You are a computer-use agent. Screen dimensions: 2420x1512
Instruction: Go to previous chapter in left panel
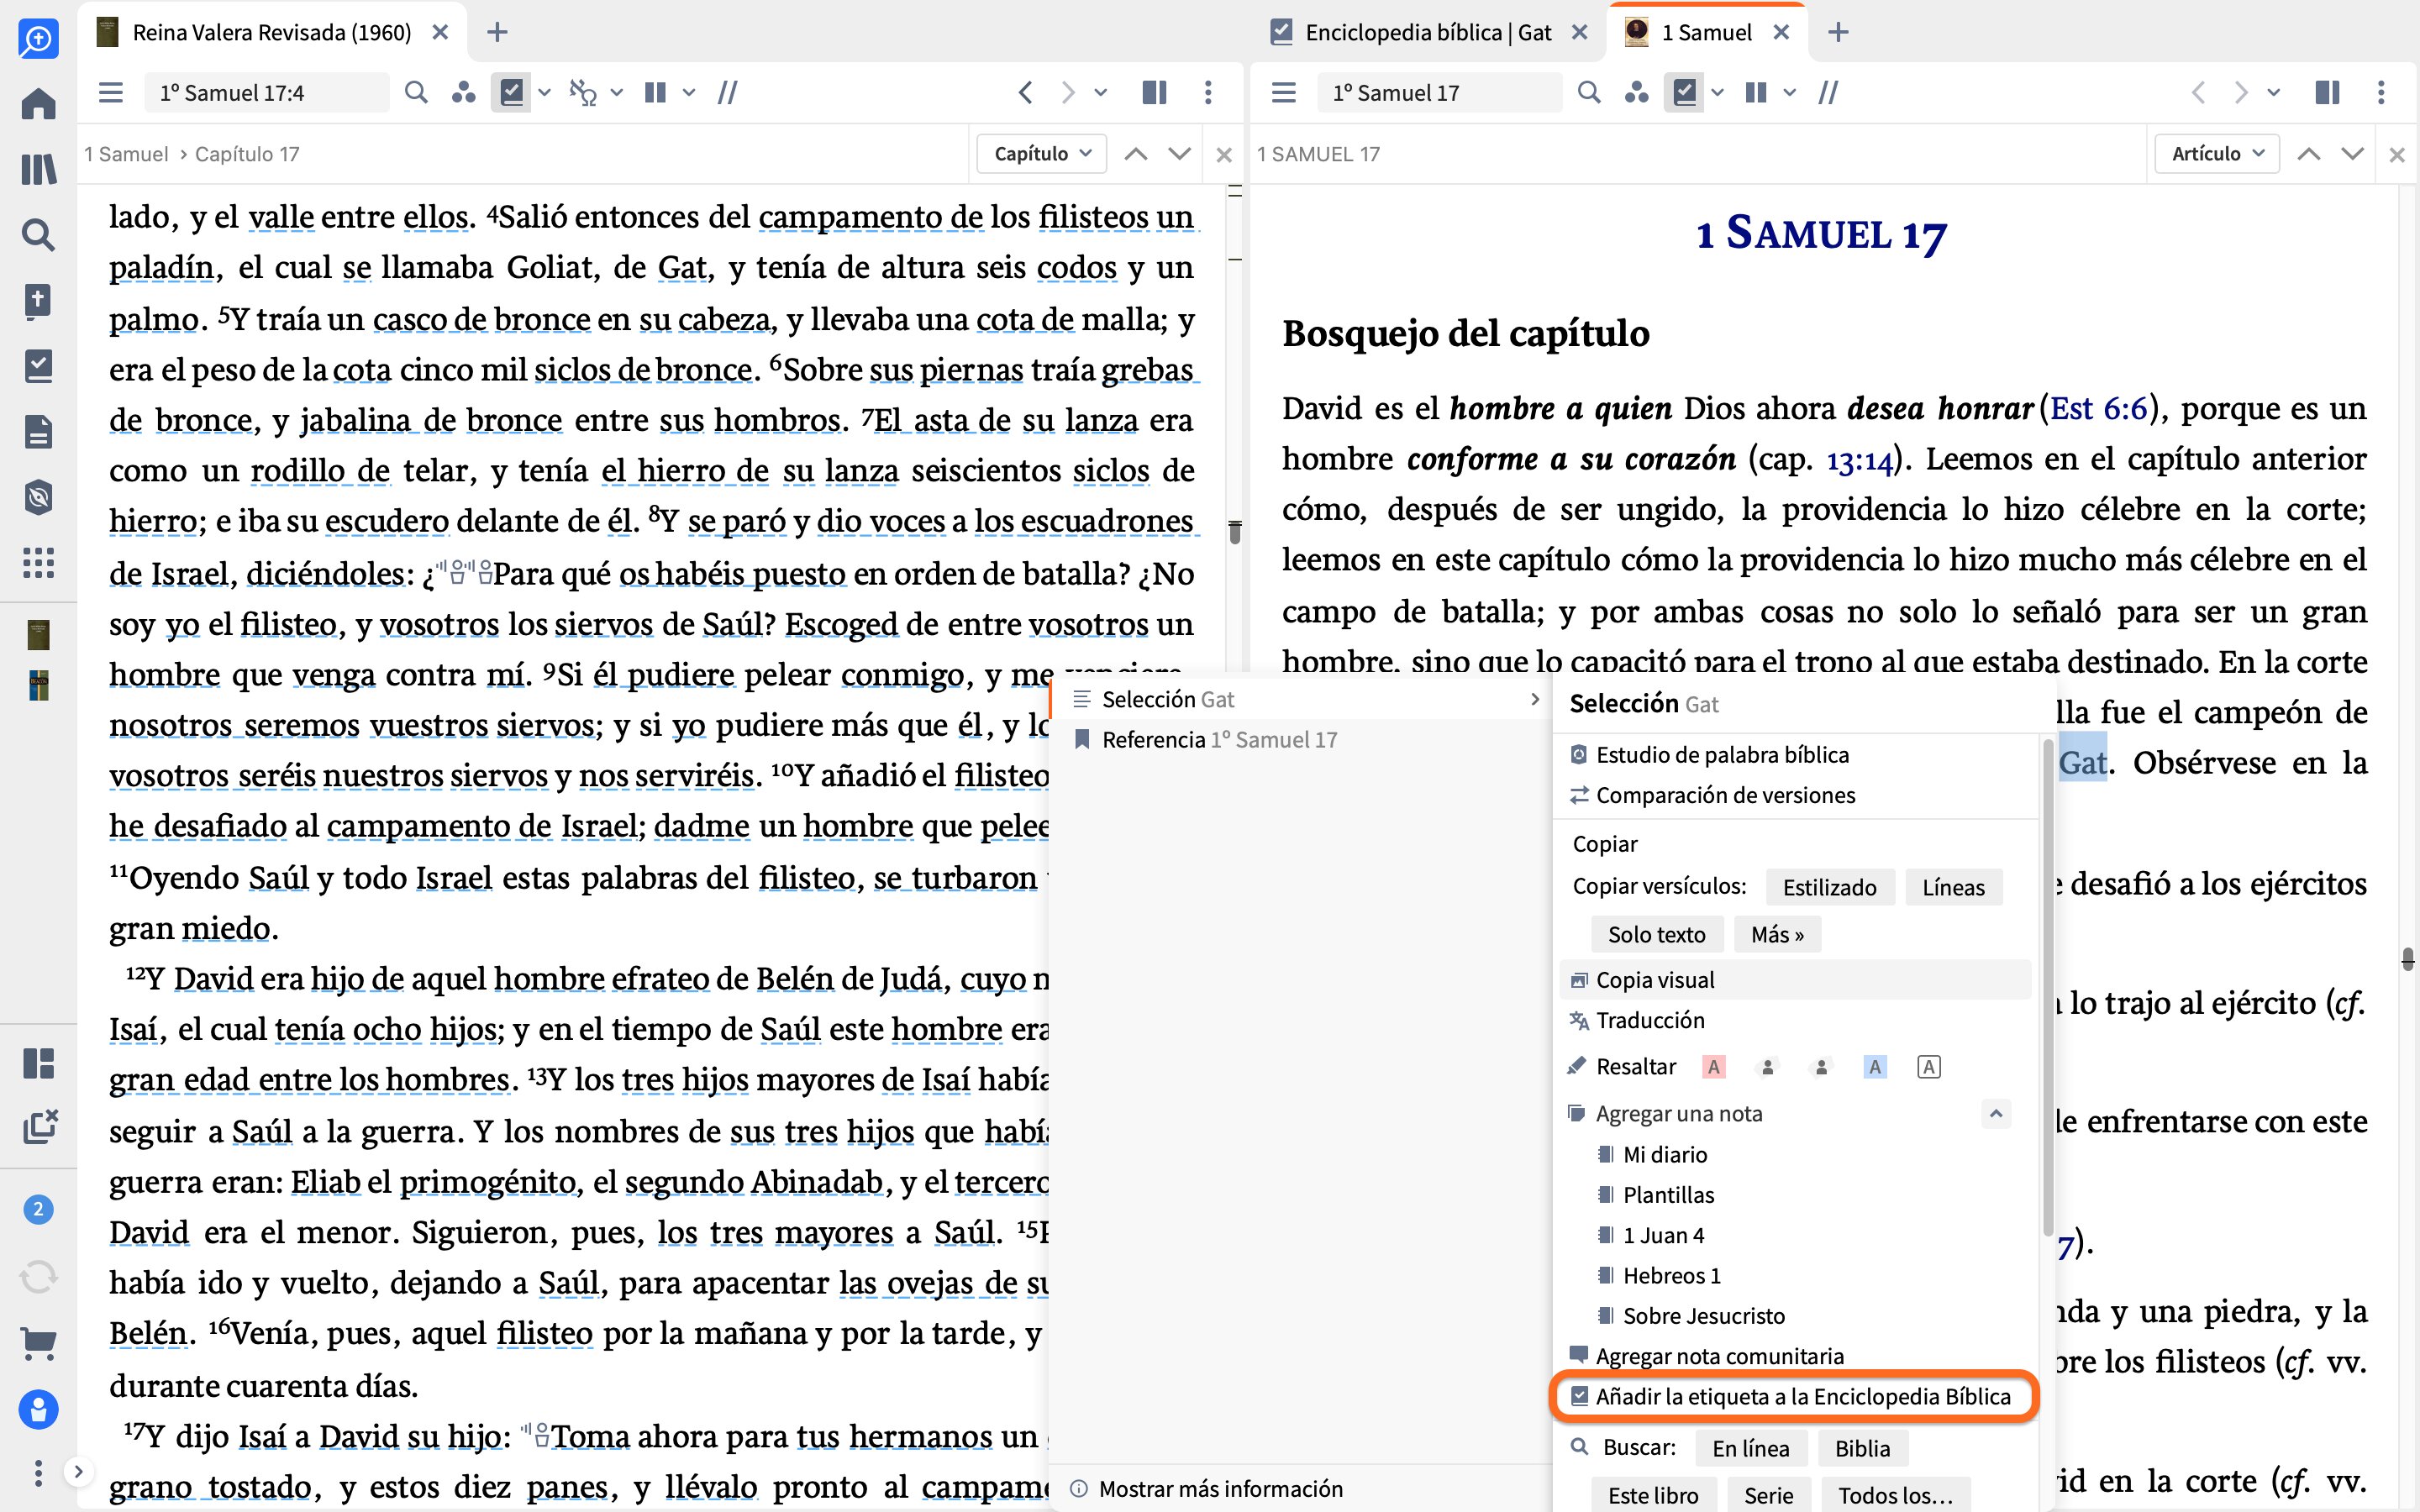(1135, 154)
